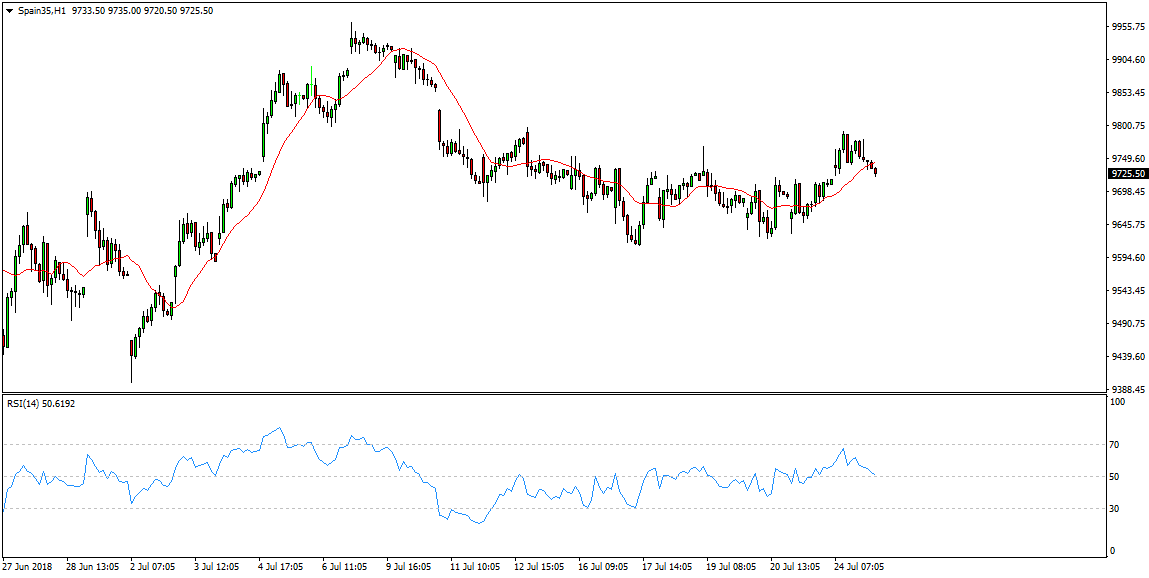This screenshot has height=578, width=1149.
Task: Click time axis label 2 Jul 07:05
Action: point(152,567)
